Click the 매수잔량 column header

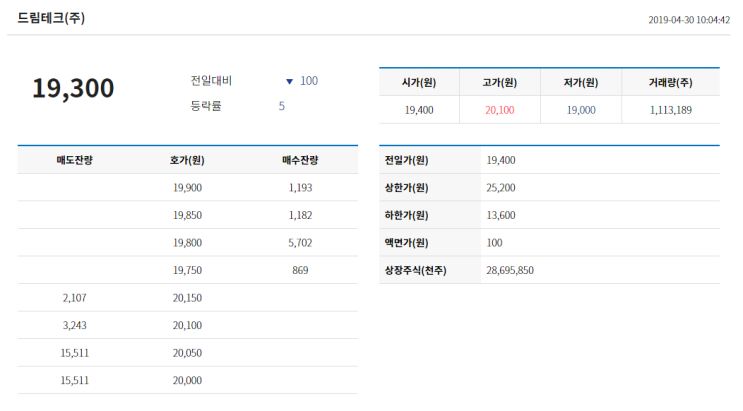pyautogui.click(x=300, y=160)
